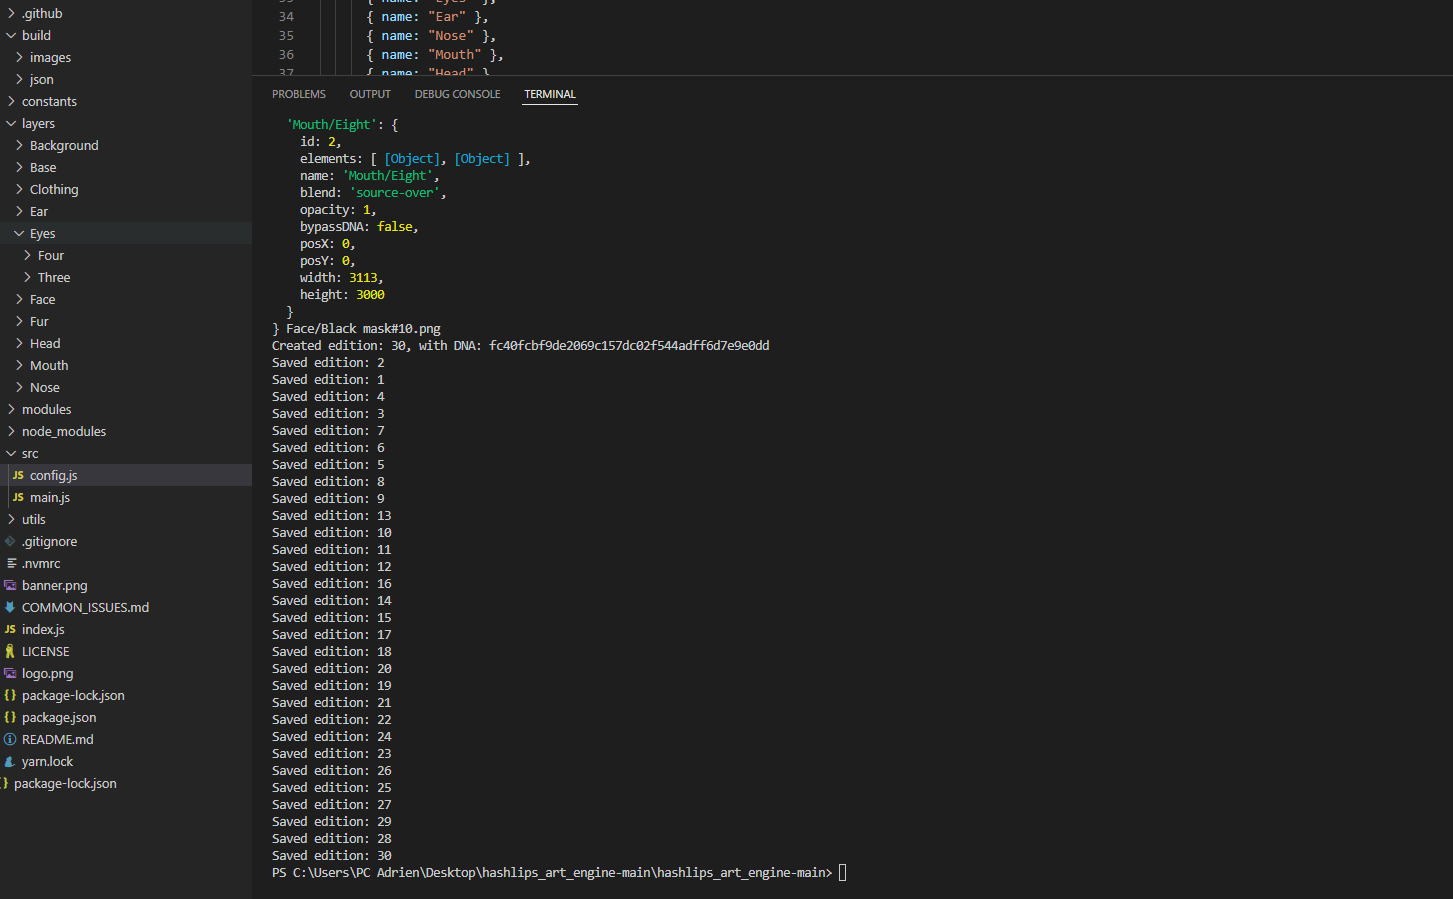Expand the utils folder chevron
The width and height of the screenshot is (1453, 899).
pos(11,519)
